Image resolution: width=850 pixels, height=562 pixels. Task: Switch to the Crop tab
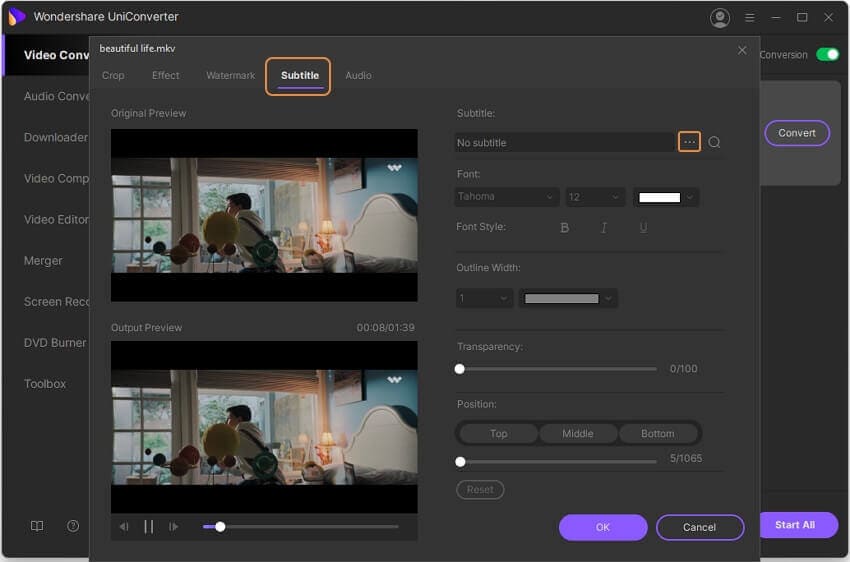pos(113,75)
